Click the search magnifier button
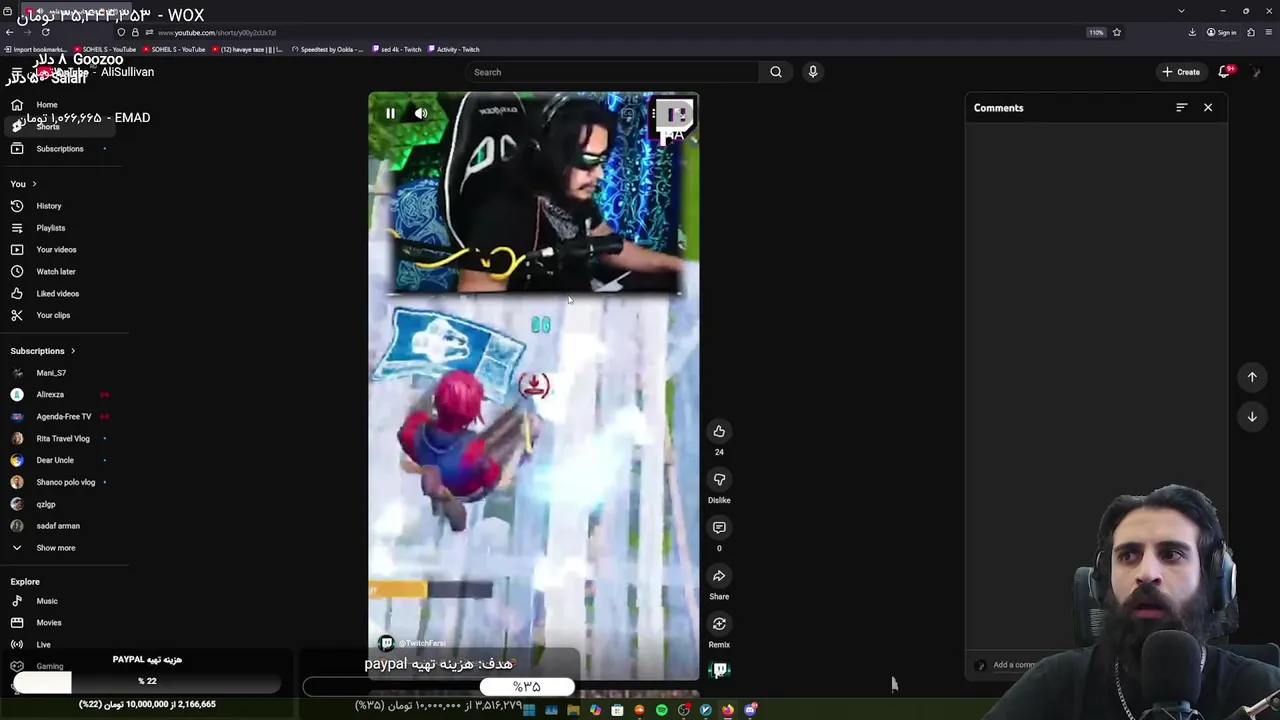Screen dimensions: 1280x720 [x=776, y=72]
